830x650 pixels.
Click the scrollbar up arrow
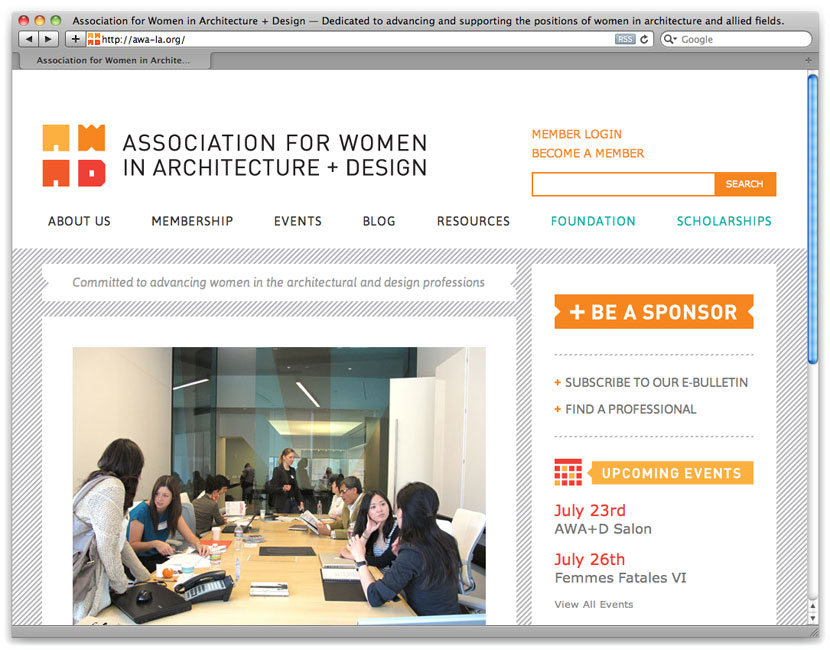[x=813, y=607]
